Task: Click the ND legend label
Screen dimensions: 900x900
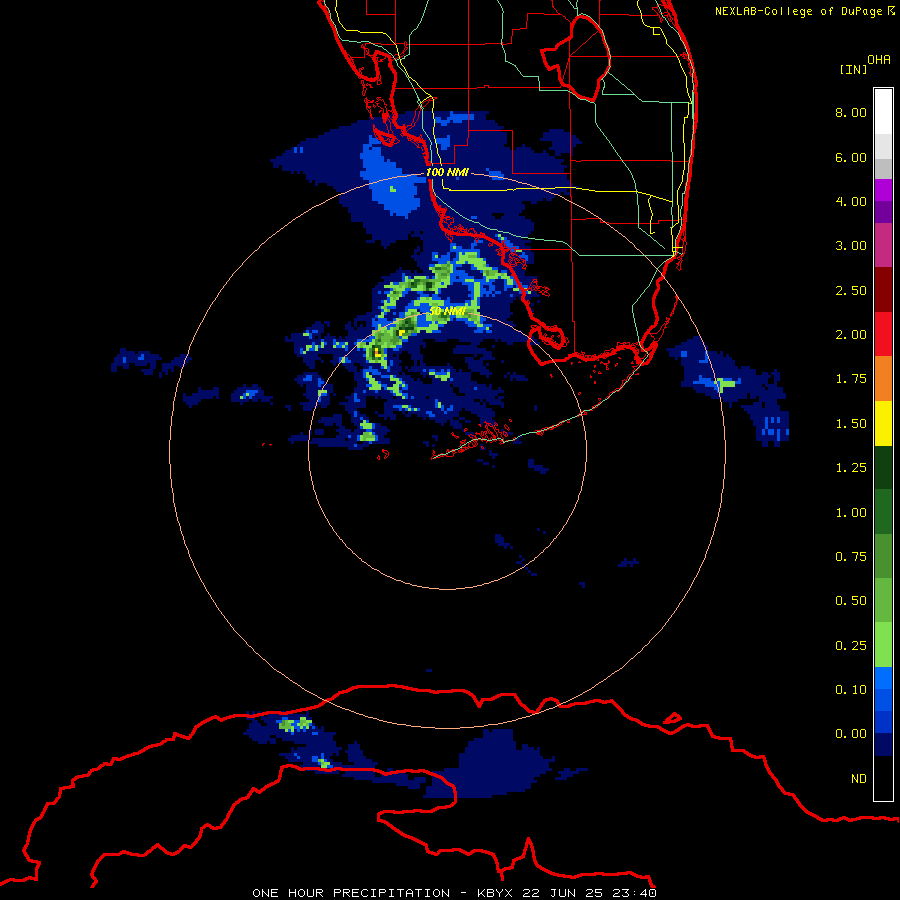Action: 859,779
